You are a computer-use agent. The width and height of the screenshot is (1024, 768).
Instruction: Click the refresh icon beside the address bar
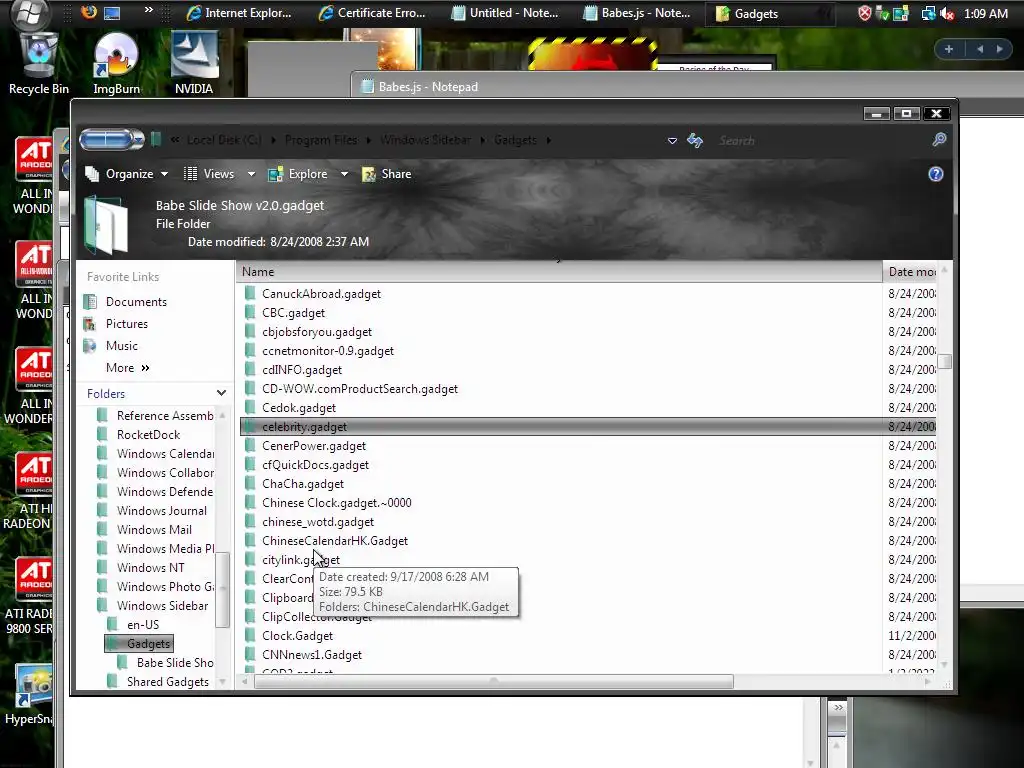(x=695, y=140)
